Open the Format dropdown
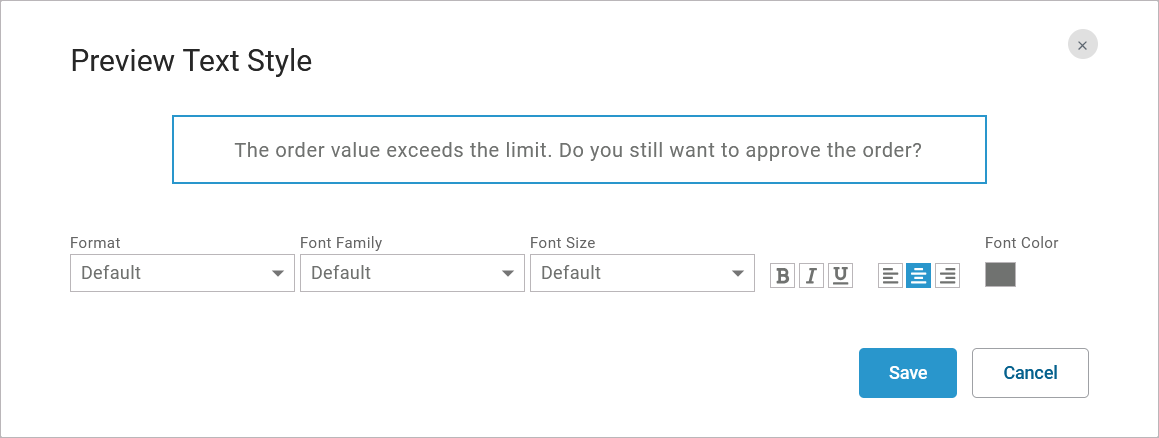Image resolution: width=1159 pixels, height=438 pixels. (170, 273)
